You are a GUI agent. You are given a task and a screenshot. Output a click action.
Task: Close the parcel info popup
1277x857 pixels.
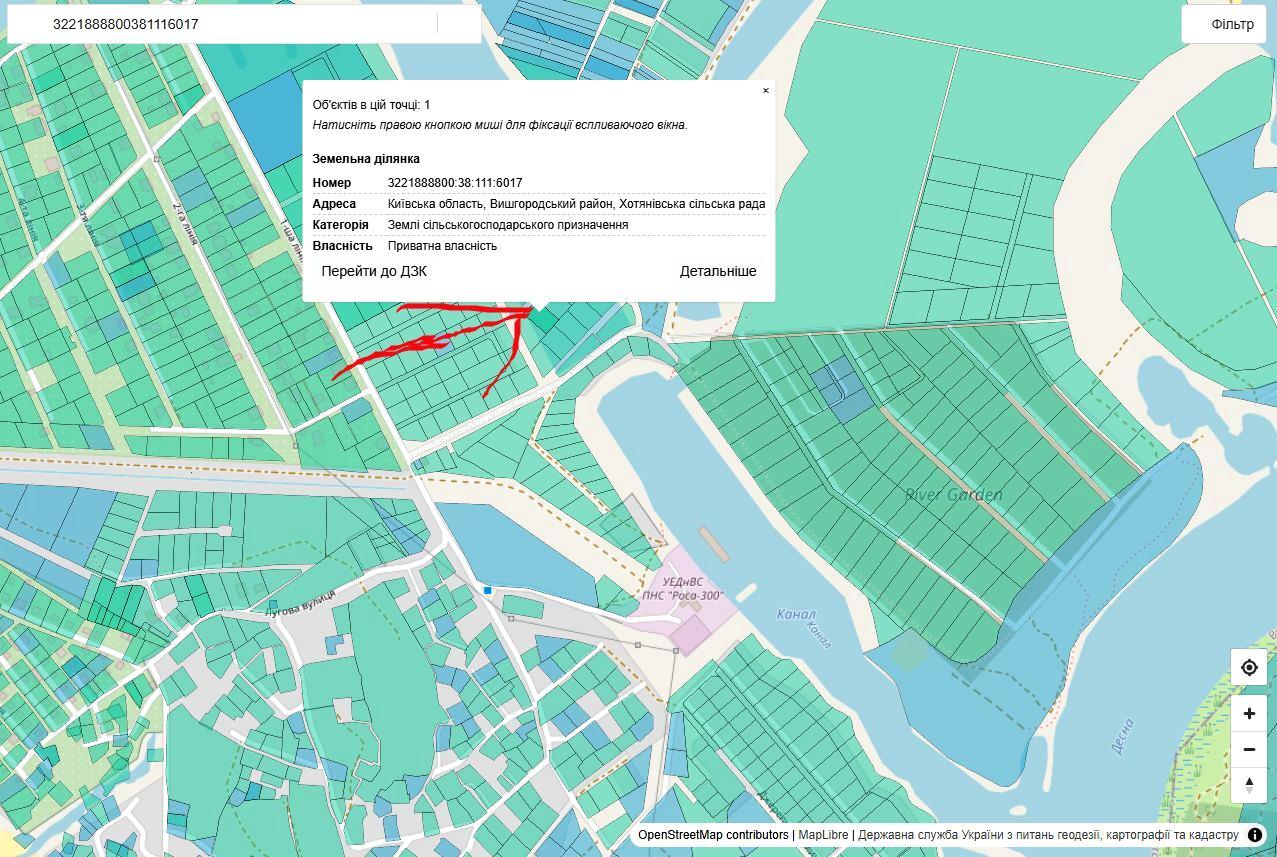[x=766, y=90]
